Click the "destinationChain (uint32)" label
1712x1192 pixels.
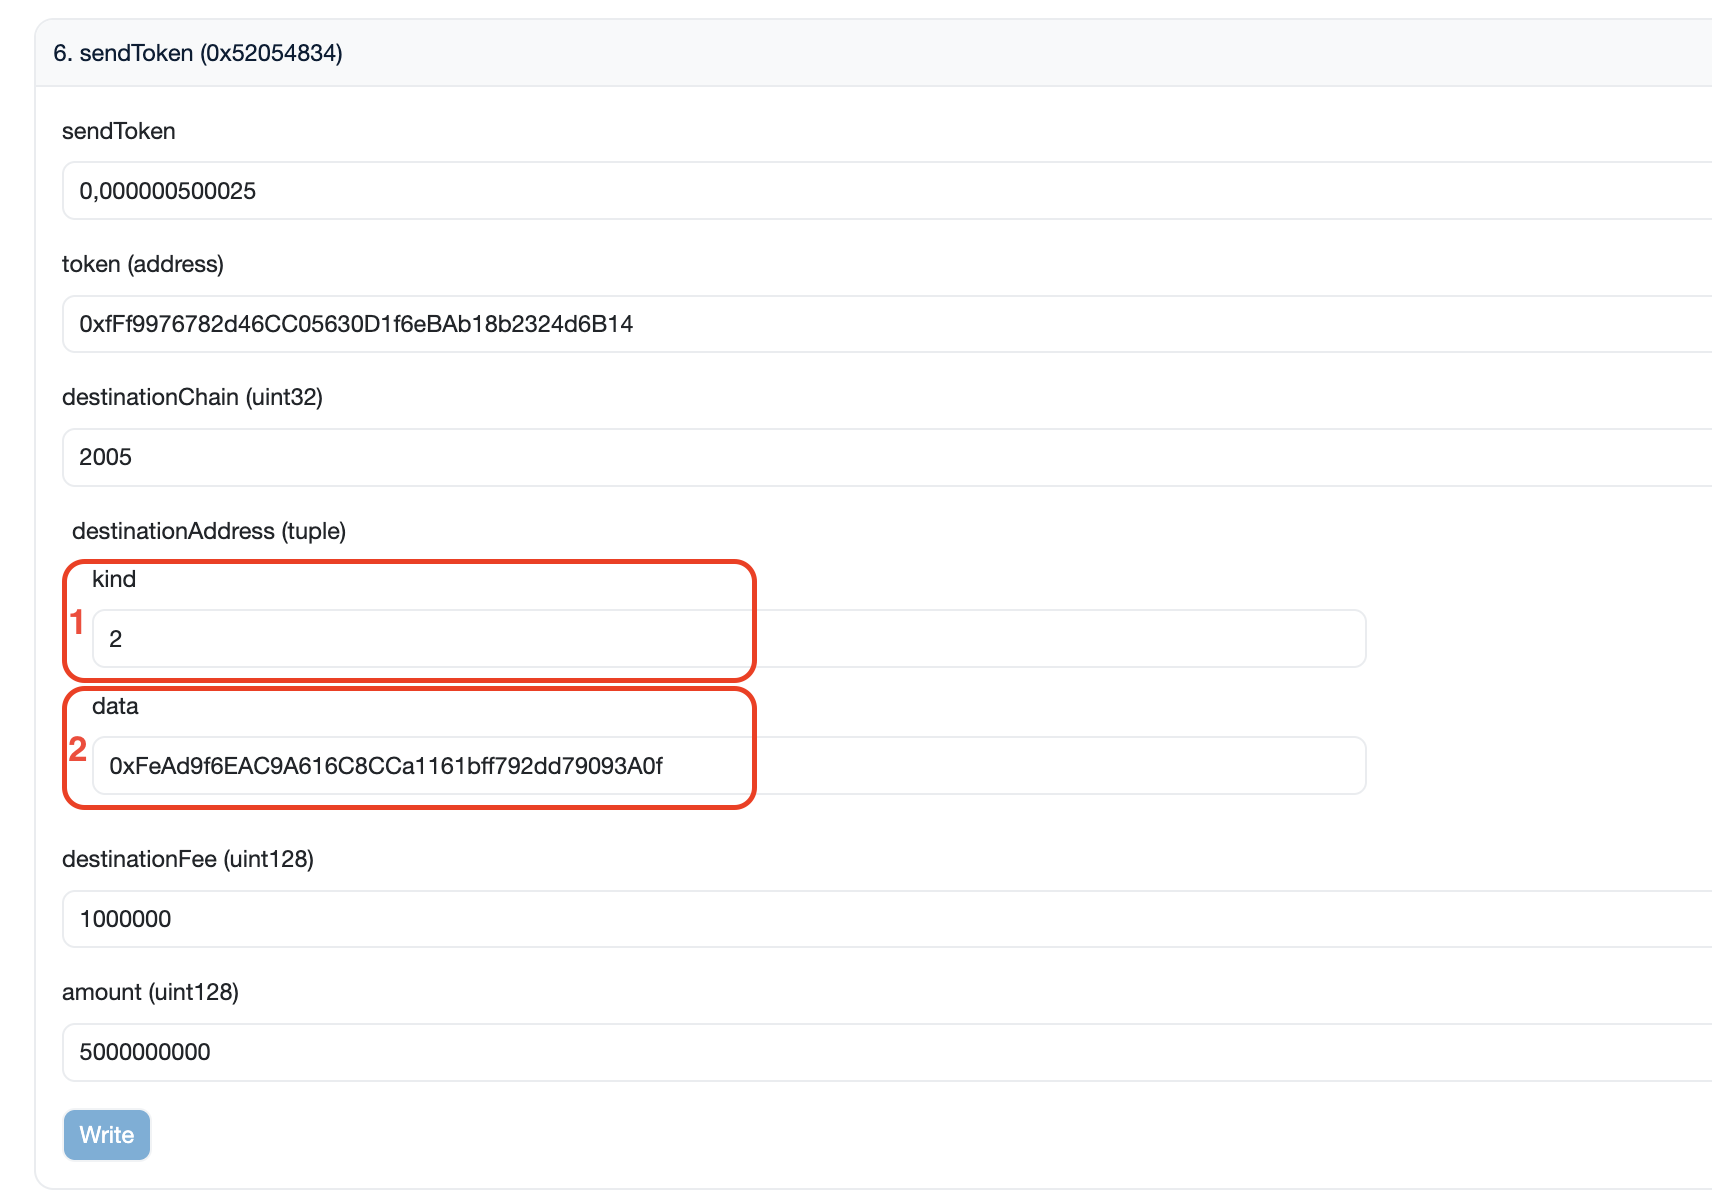tap(192, 397)
